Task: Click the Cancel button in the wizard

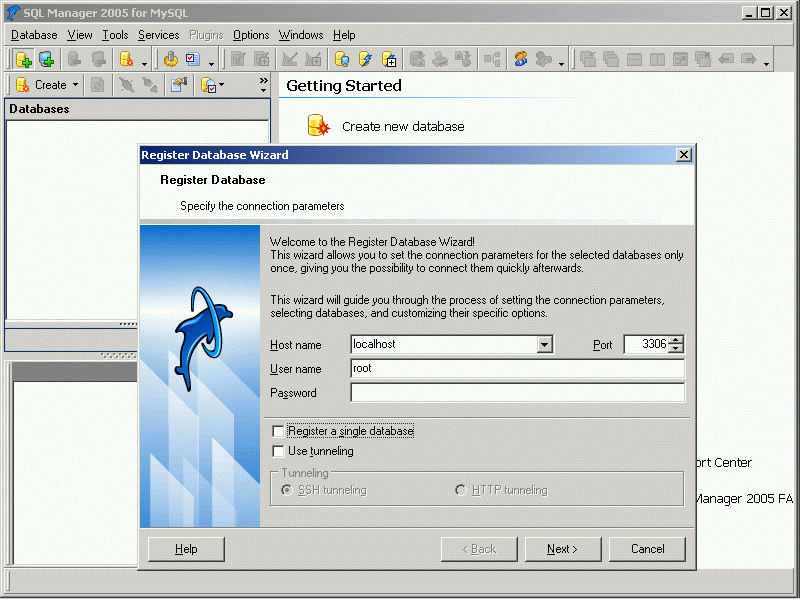Action: [647, 549]
